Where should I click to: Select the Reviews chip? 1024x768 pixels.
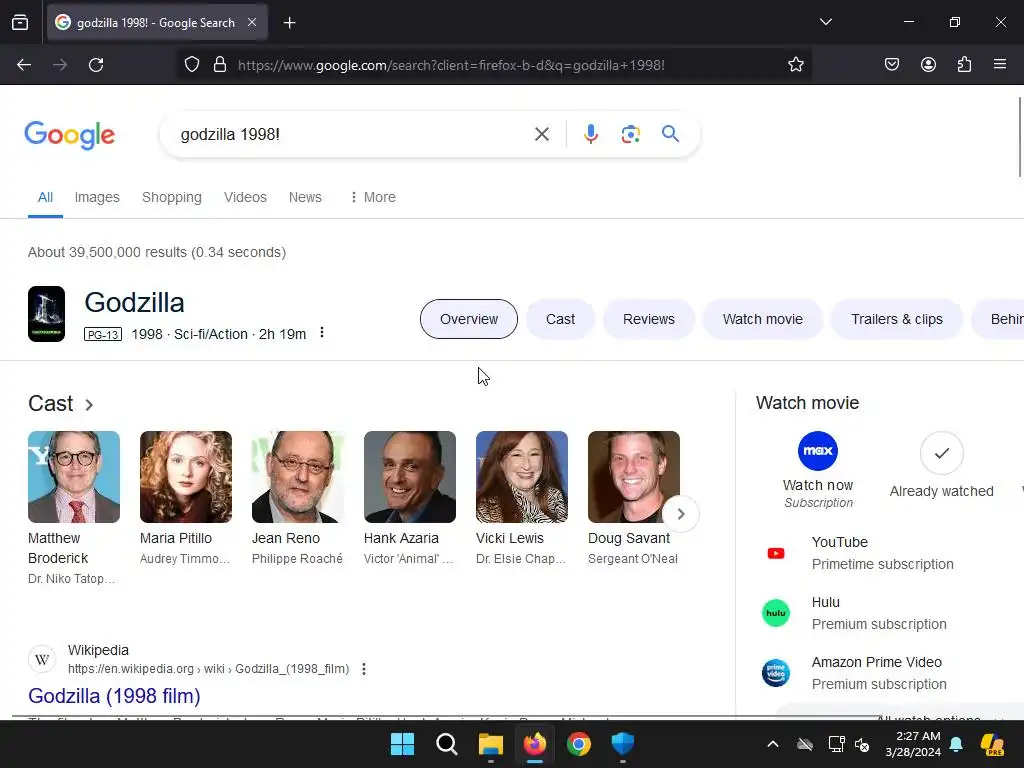[648, 319]
